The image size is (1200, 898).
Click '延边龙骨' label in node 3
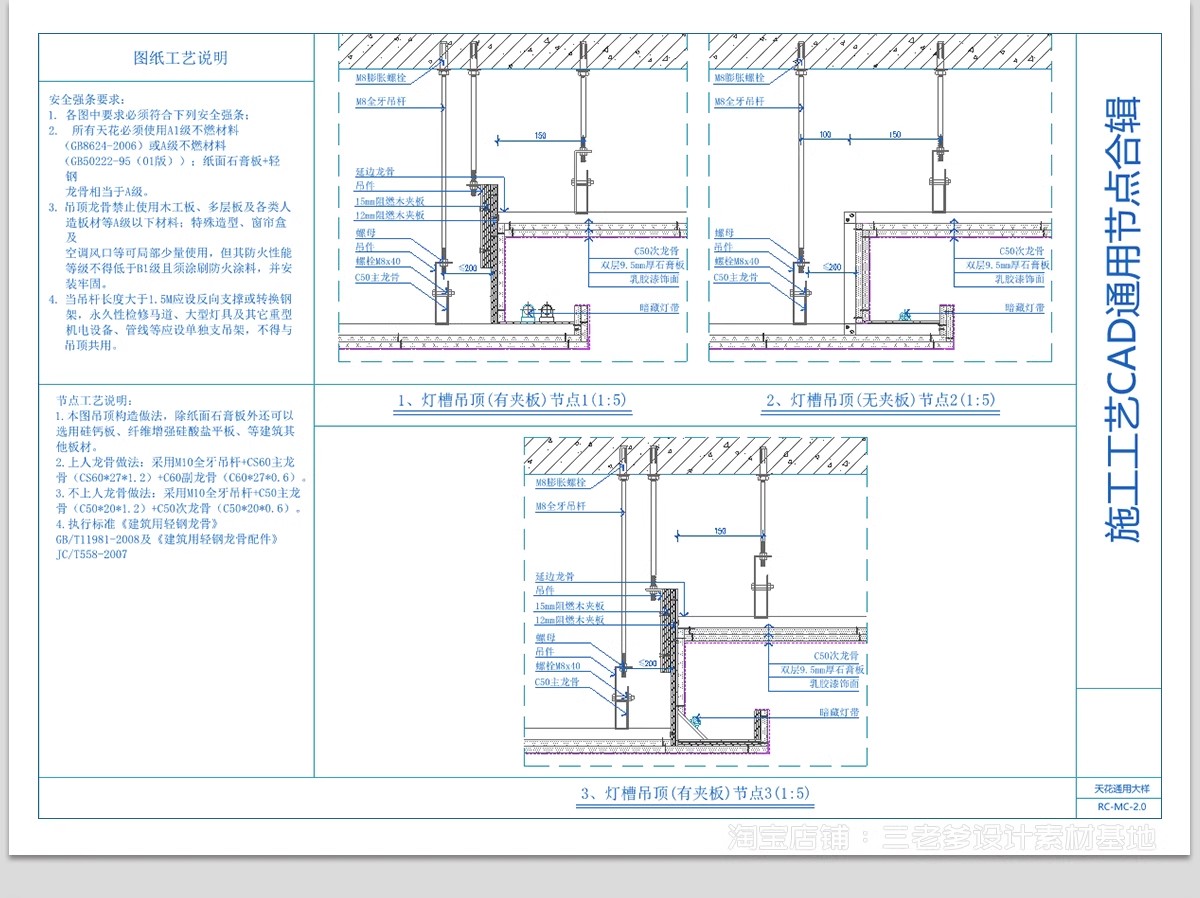[555, 576]
